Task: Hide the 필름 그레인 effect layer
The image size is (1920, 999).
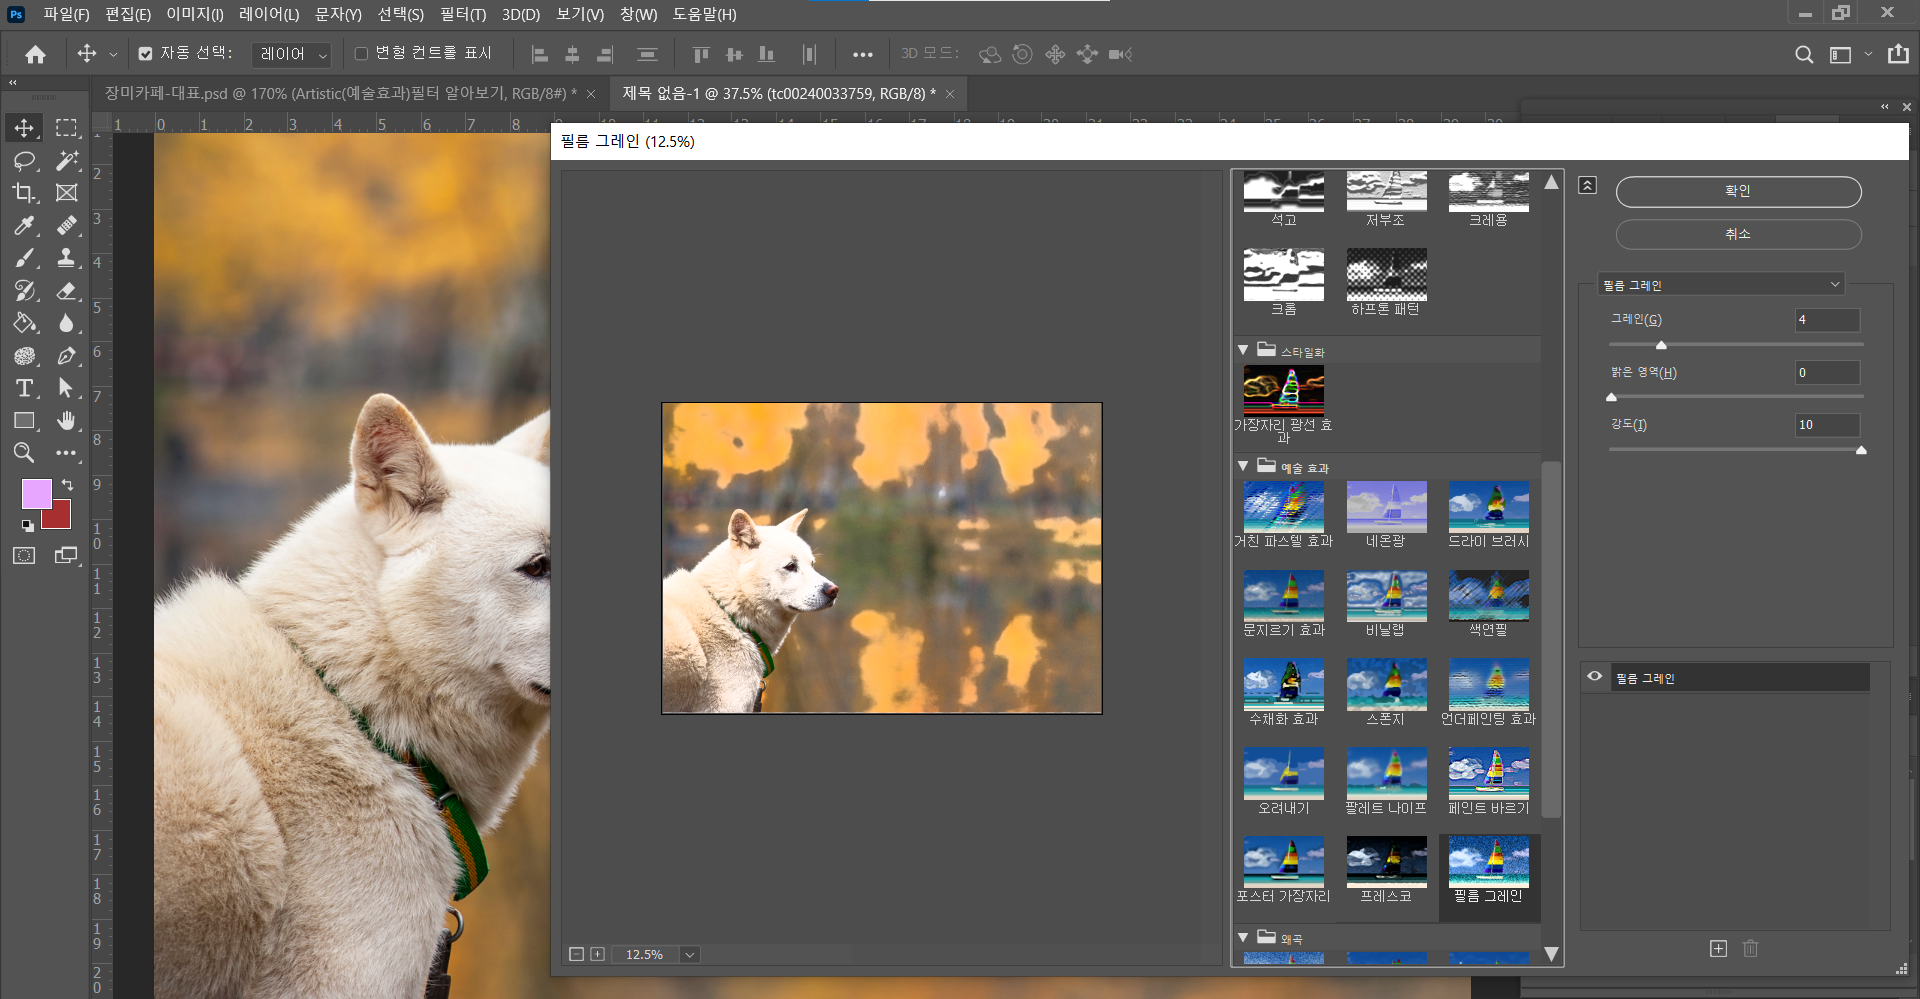Action: [1595, 677]
